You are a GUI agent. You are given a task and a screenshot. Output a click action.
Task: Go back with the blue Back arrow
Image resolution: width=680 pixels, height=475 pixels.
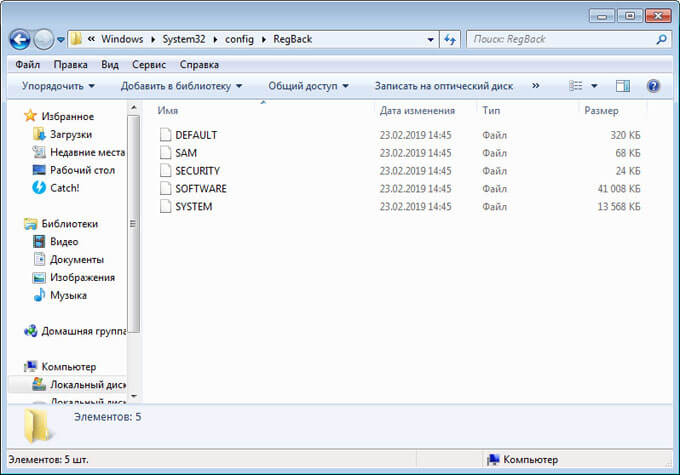(20, 39)
